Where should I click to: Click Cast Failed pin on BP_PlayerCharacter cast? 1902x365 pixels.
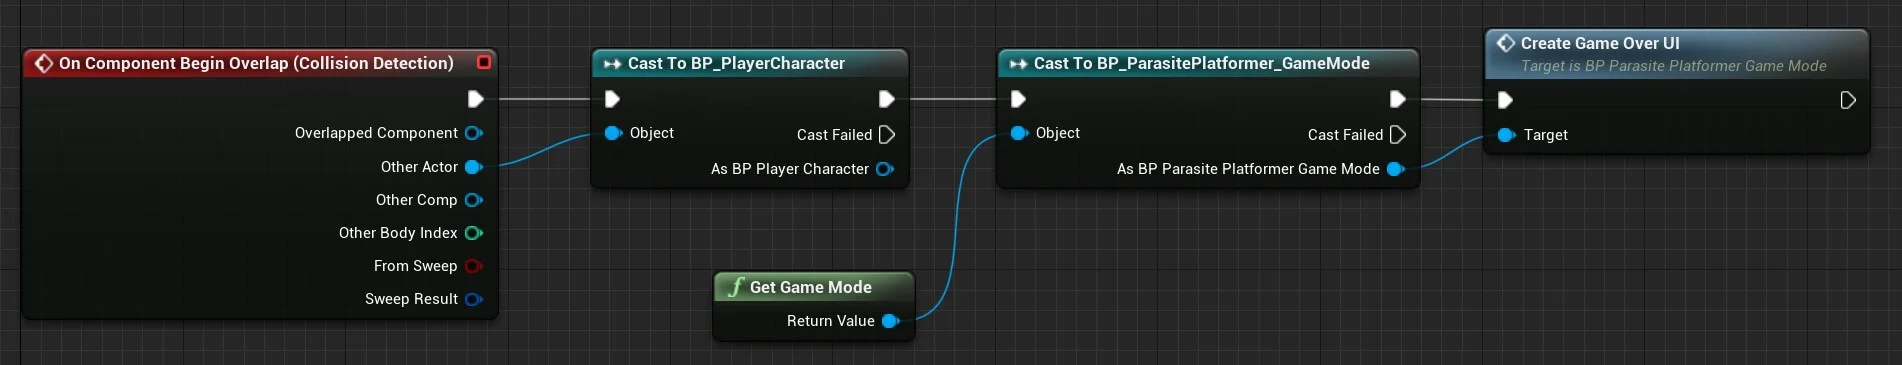pos(887,134)
